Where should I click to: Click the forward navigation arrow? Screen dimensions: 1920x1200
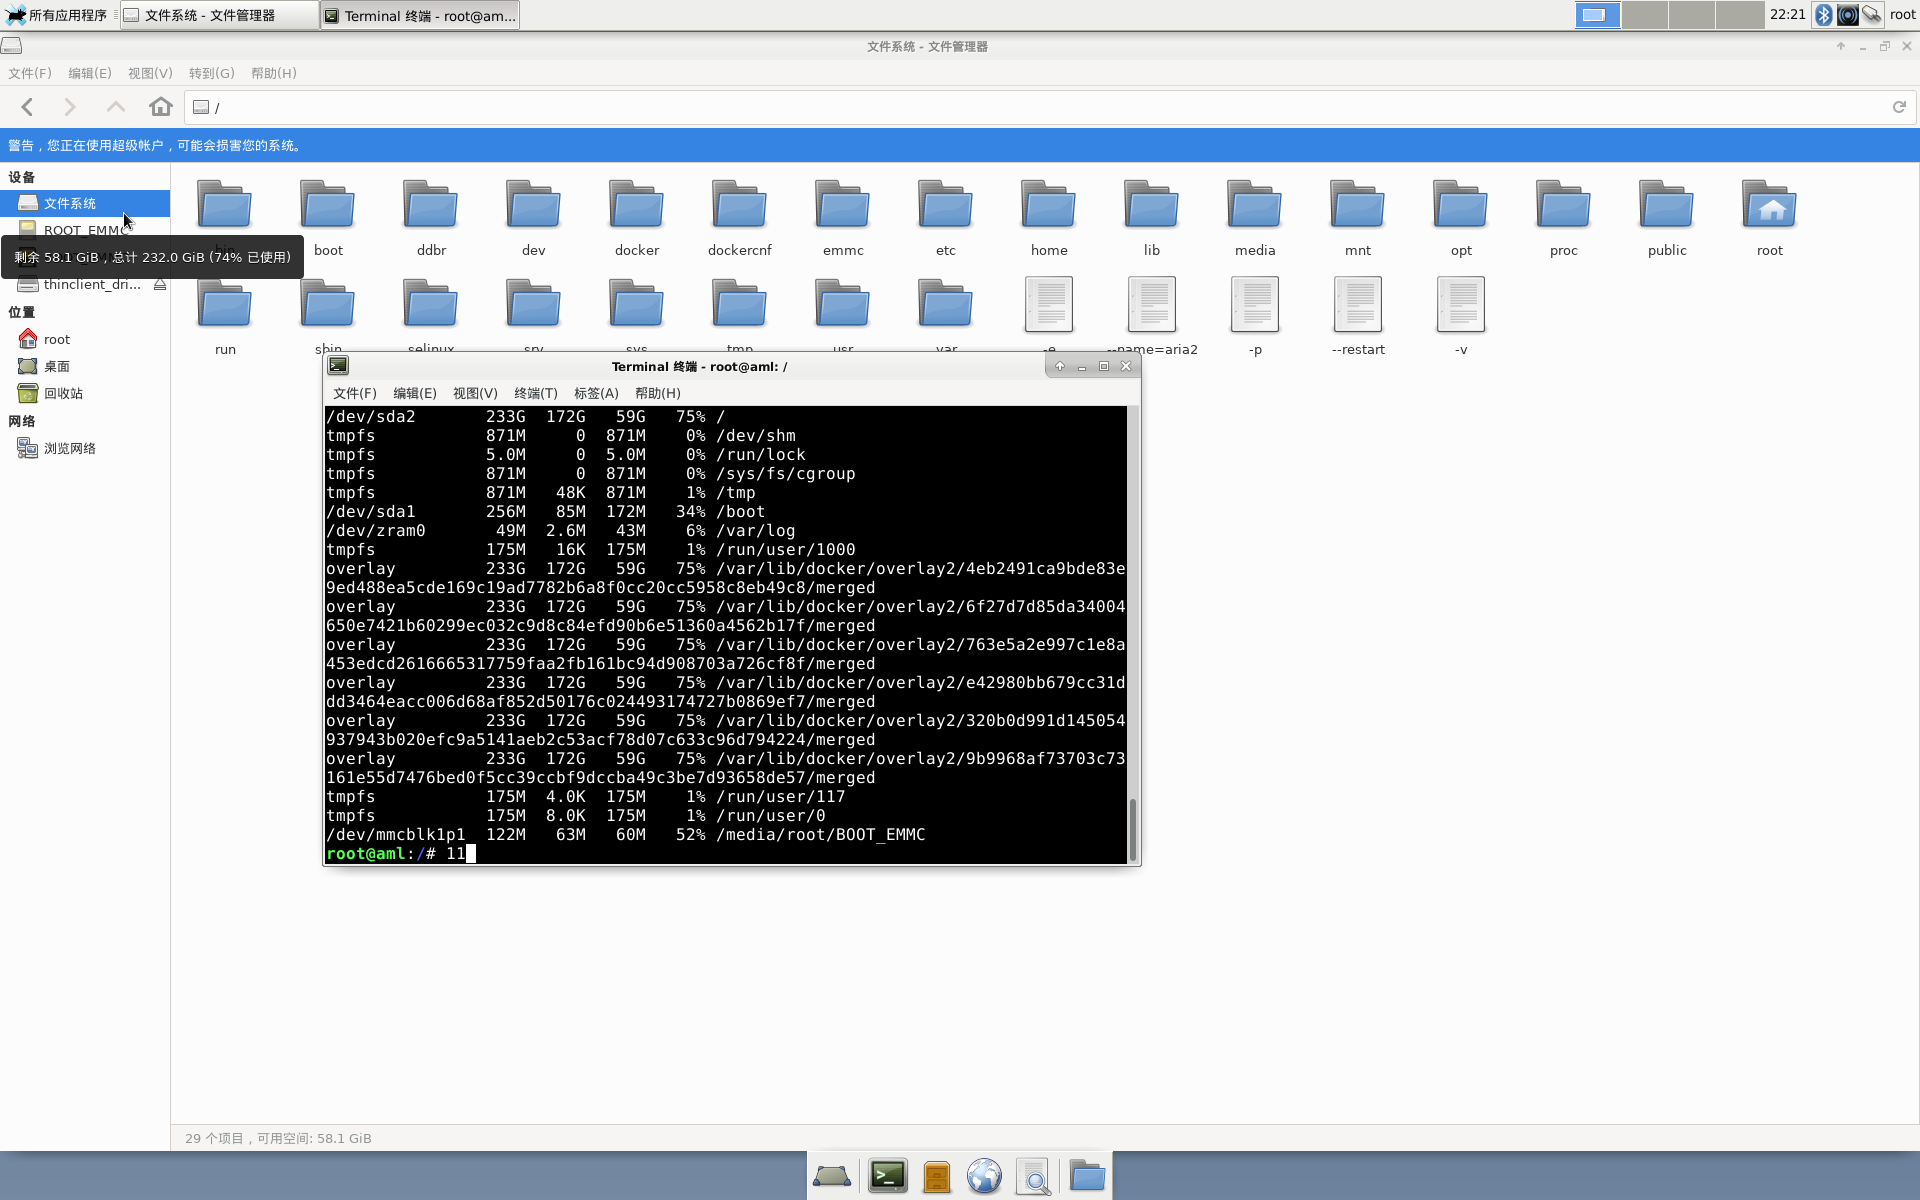point(70,107)
